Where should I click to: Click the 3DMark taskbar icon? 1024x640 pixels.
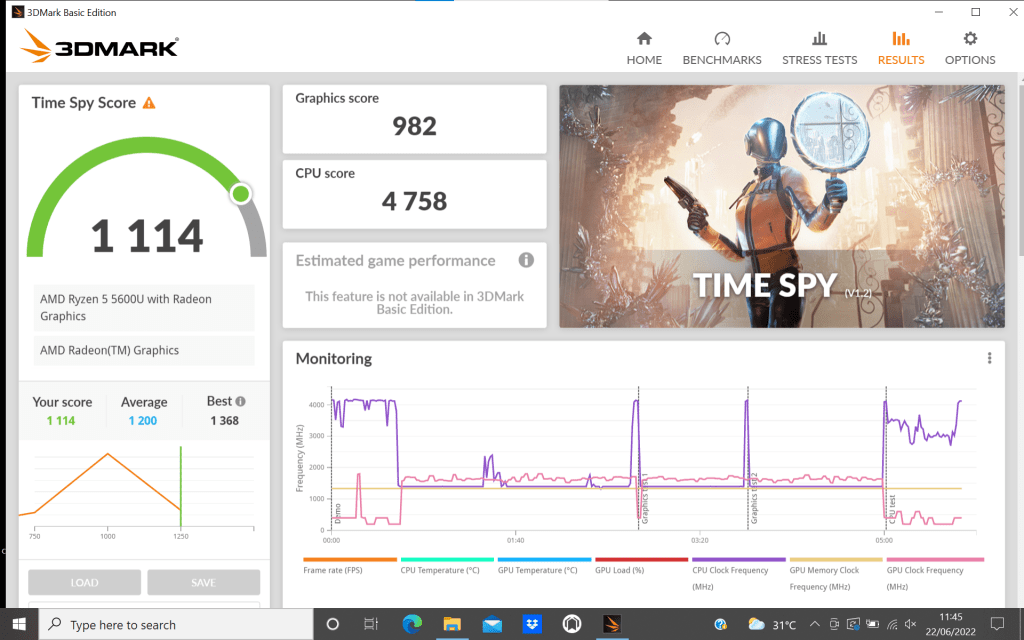tap(612, 624)
